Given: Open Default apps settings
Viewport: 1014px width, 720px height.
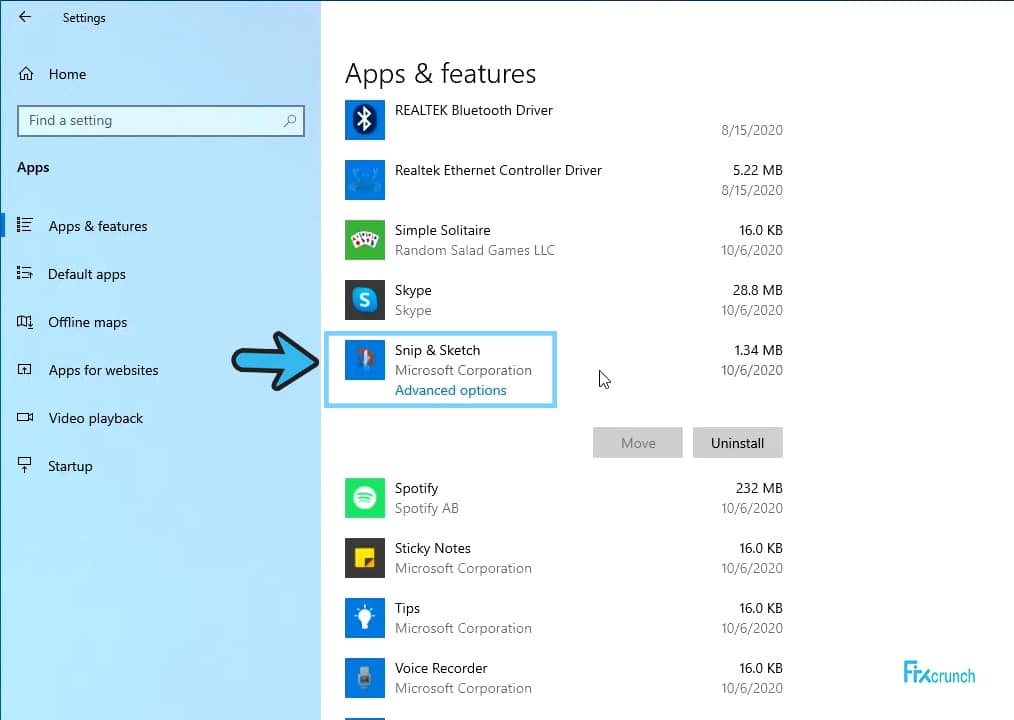Looking at the screenshot, I should 87,274.
